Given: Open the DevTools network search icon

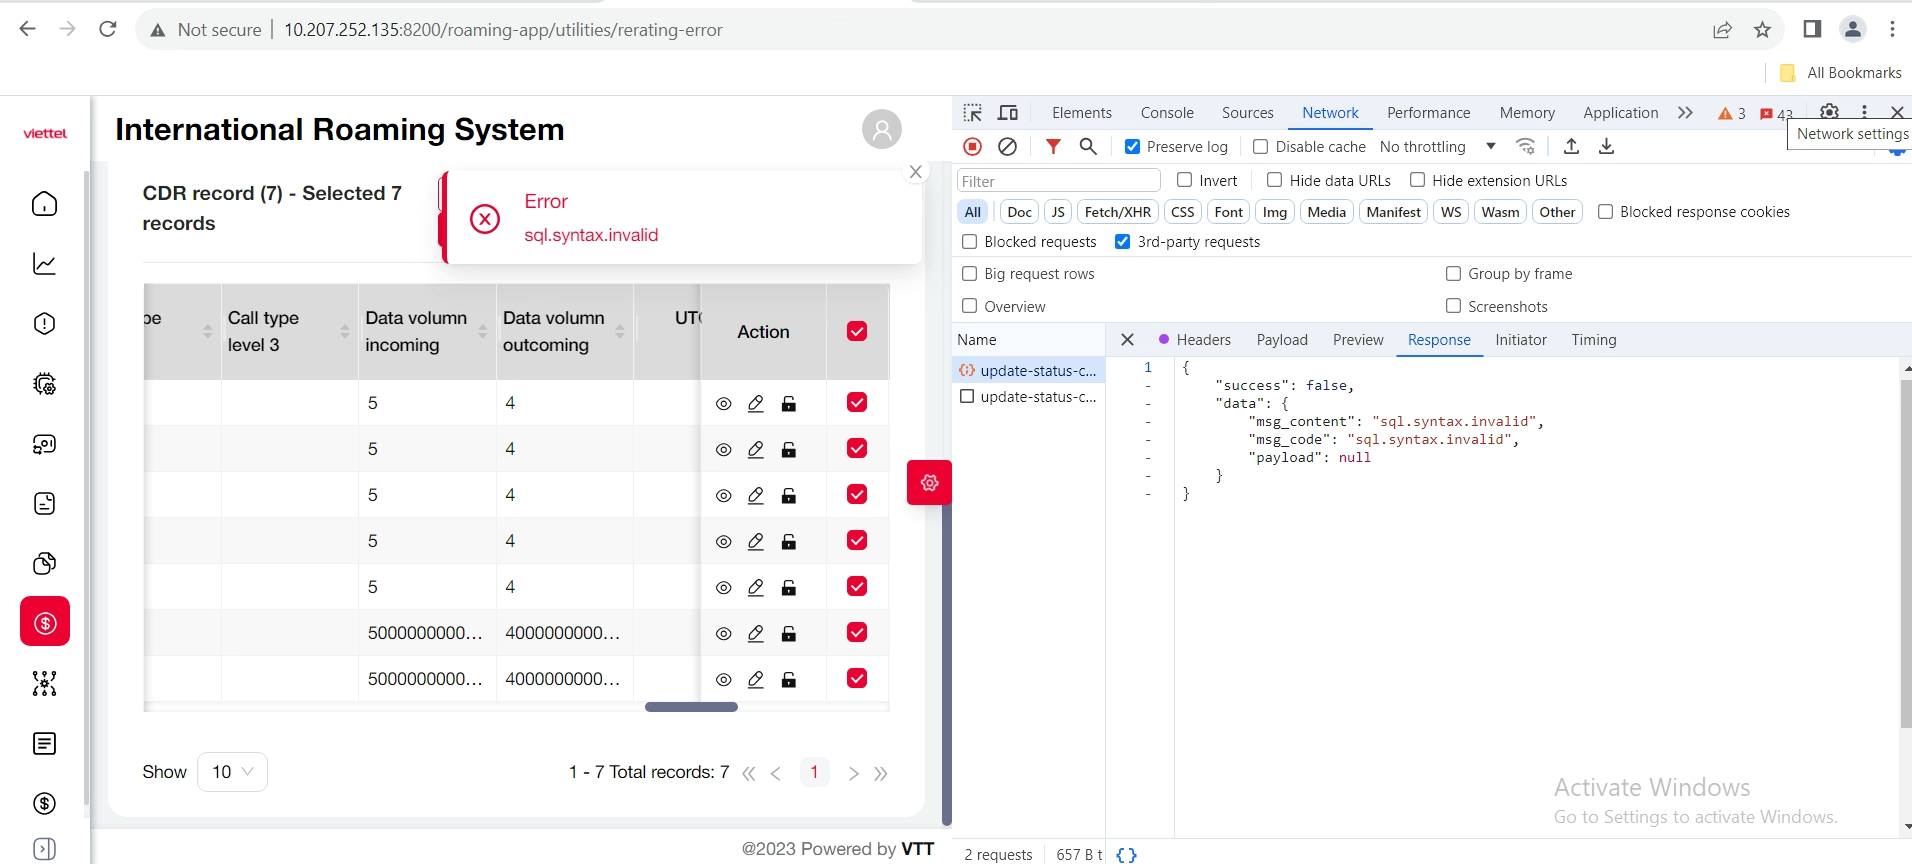Looking at the screenshot, I should [1088, 147].
